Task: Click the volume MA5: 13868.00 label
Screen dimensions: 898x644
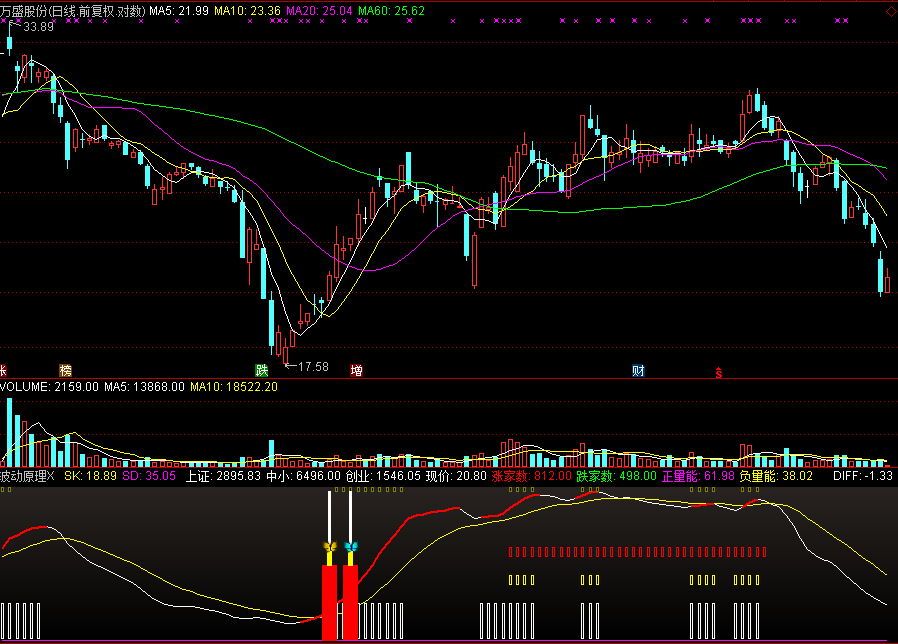Action: 144,387
